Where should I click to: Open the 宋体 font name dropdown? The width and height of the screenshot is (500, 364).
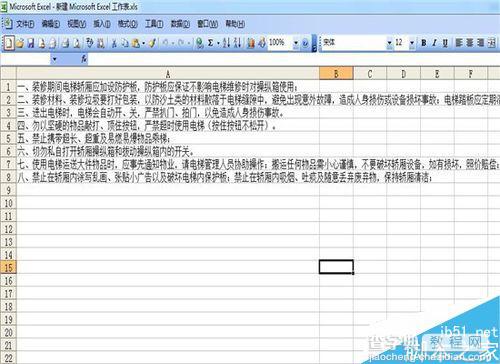click(x=389, y=43)
